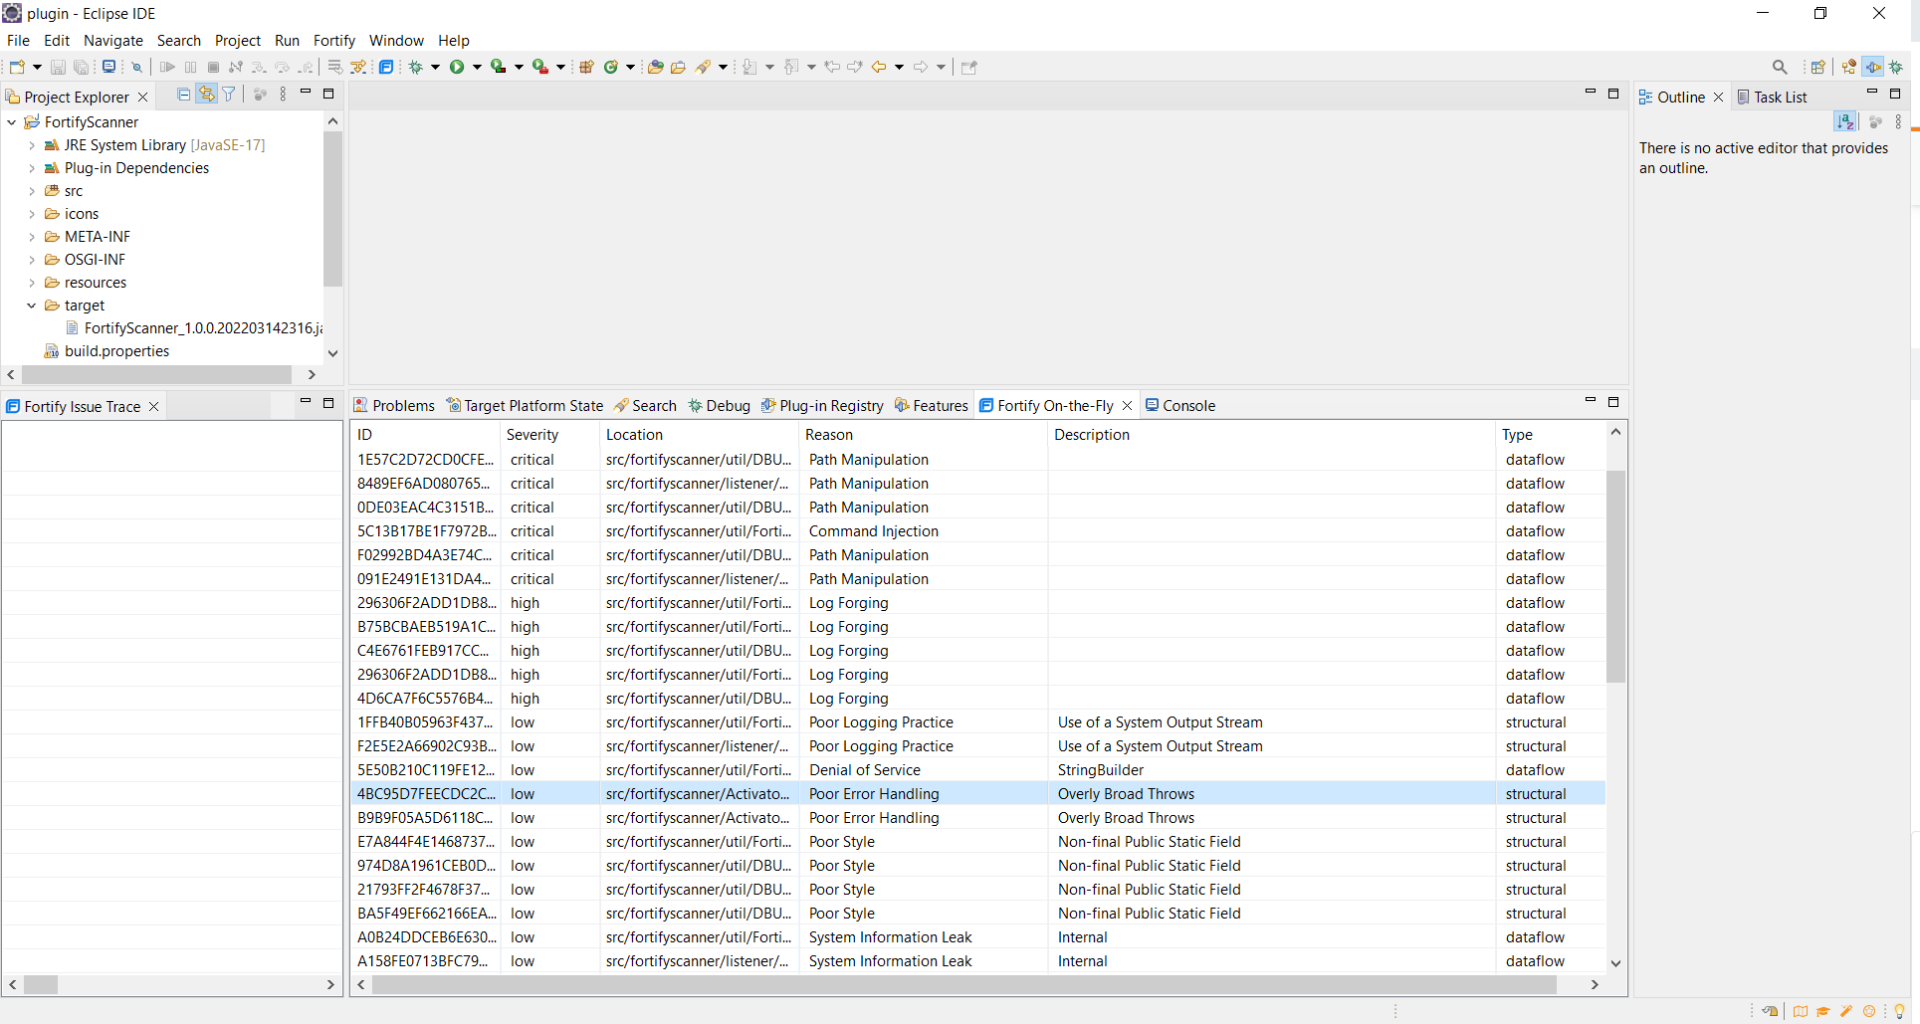The image size is (1920, 1024).
Task: Click the New Java Package toolbar icon
Action: (587, 67)
